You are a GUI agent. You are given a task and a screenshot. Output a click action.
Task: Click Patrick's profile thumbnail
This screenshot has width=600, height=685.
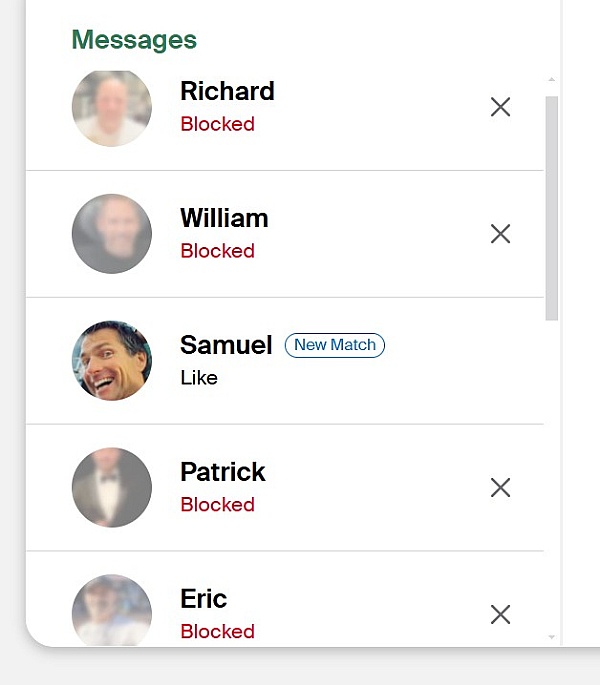point(112,488)
